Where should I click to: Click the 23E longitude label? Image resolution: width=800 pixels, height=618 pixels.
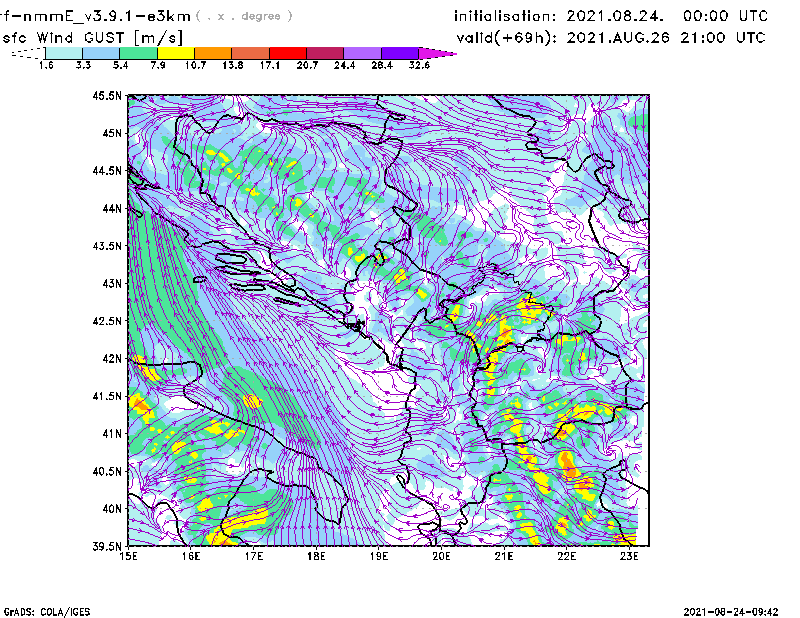coord(629,556)
